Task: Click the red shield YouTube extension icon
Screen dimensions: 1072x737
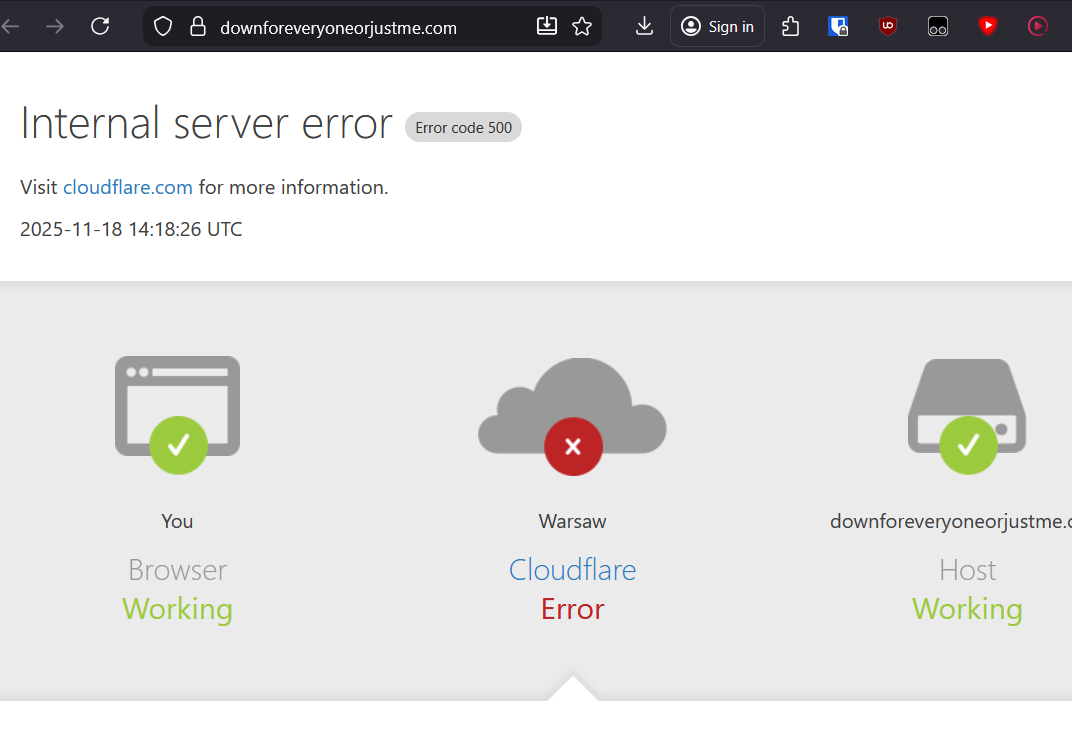Action: [x=988, y=27]
